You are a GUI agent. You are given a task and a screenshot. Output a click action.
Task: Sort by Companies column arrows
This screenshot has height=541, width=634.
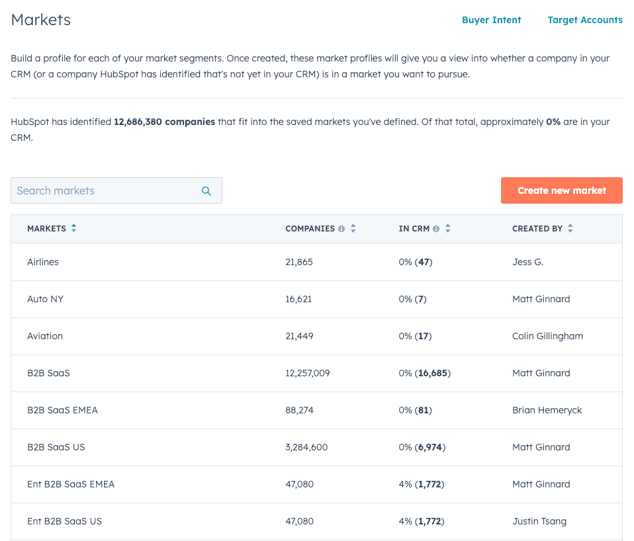tap(353, 229)
